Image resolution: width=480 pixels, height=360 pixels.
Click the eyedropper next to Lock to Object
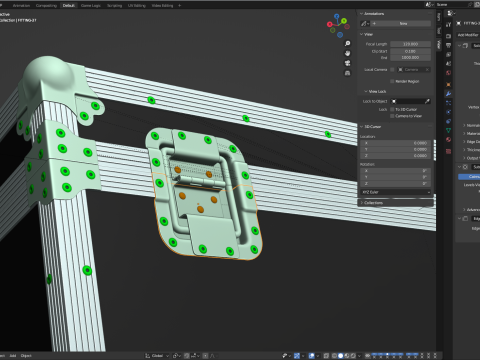tap(427, 101)
